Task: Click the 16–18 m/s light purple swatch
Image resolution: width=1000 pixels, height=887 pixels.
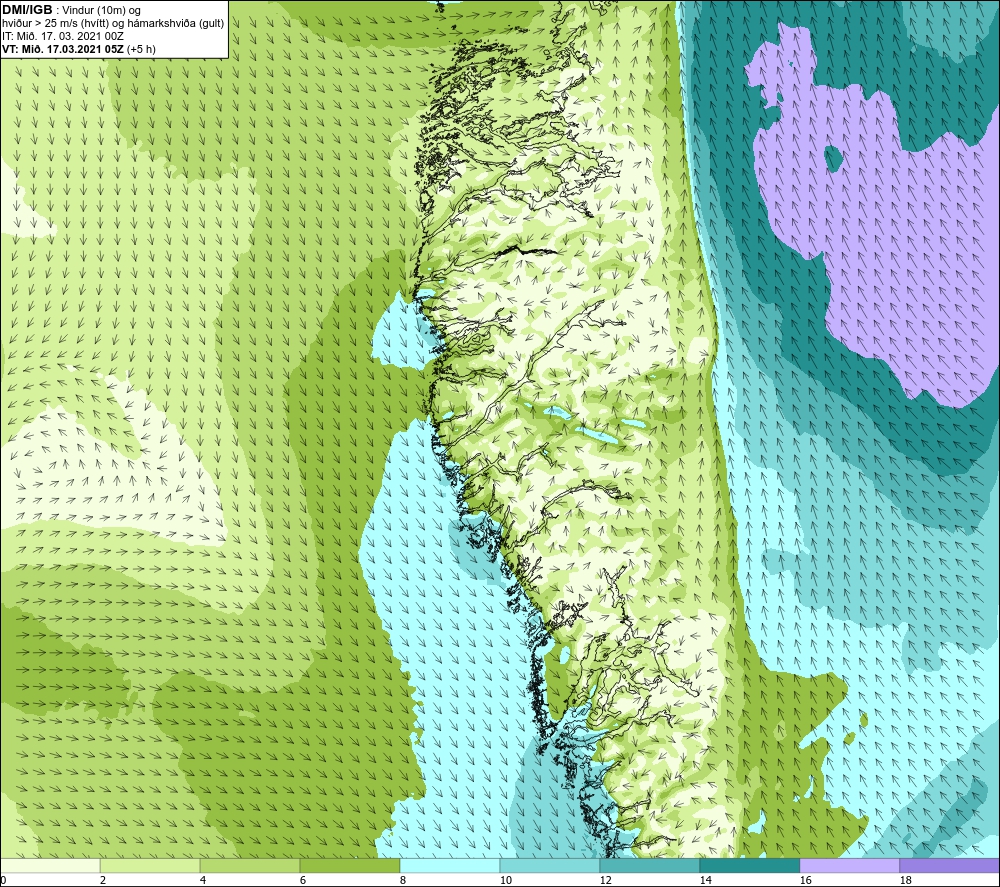Action: 849,865
